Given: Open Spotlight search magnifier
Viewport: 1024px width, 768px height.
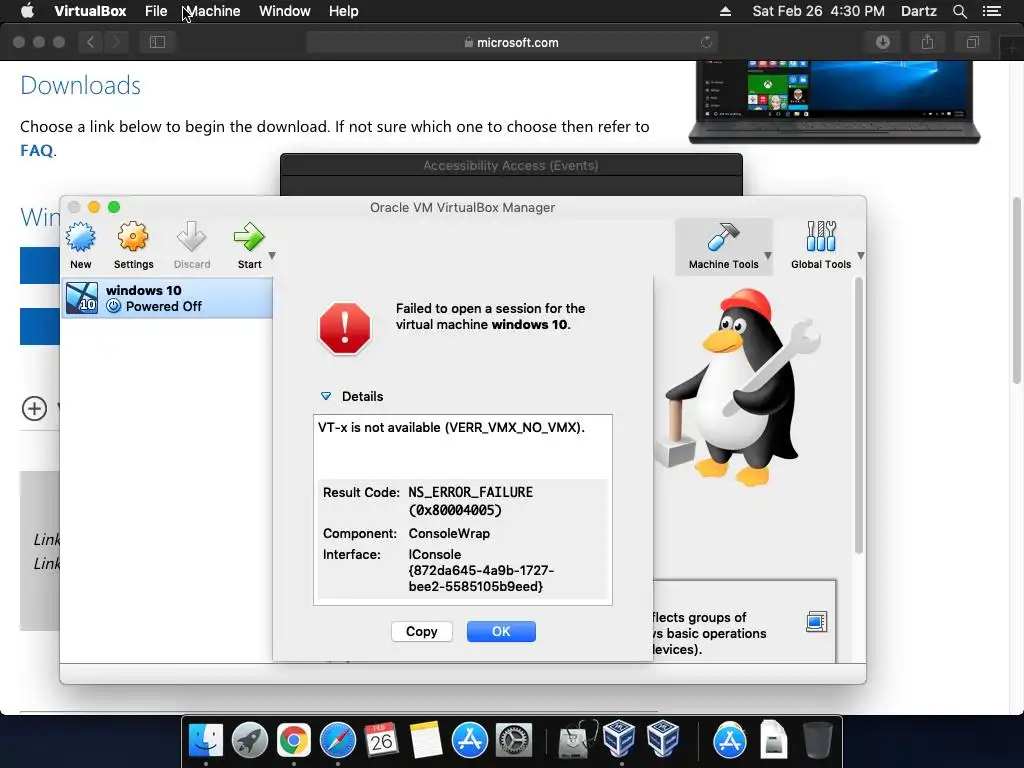Looking at the screenshot, I should point(959,11).
